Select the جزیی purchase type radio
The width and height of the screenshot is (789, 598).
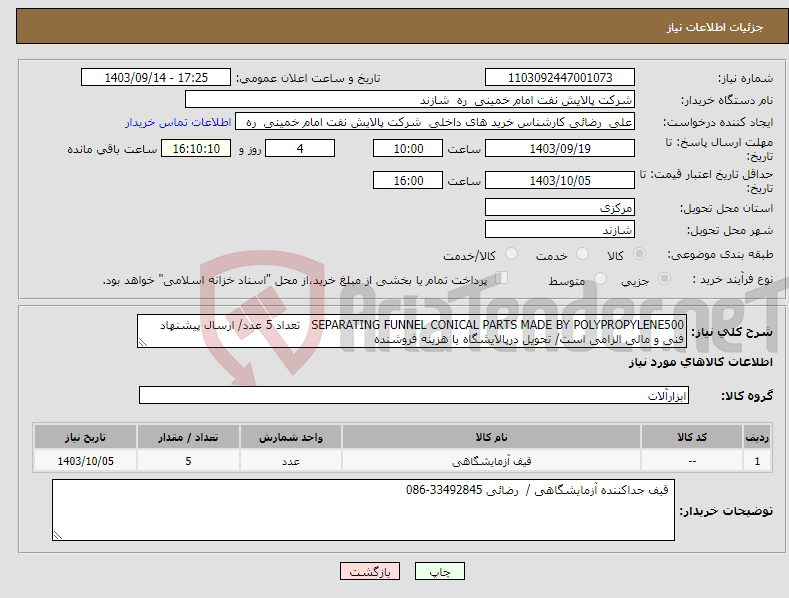(x=664, y=278)
